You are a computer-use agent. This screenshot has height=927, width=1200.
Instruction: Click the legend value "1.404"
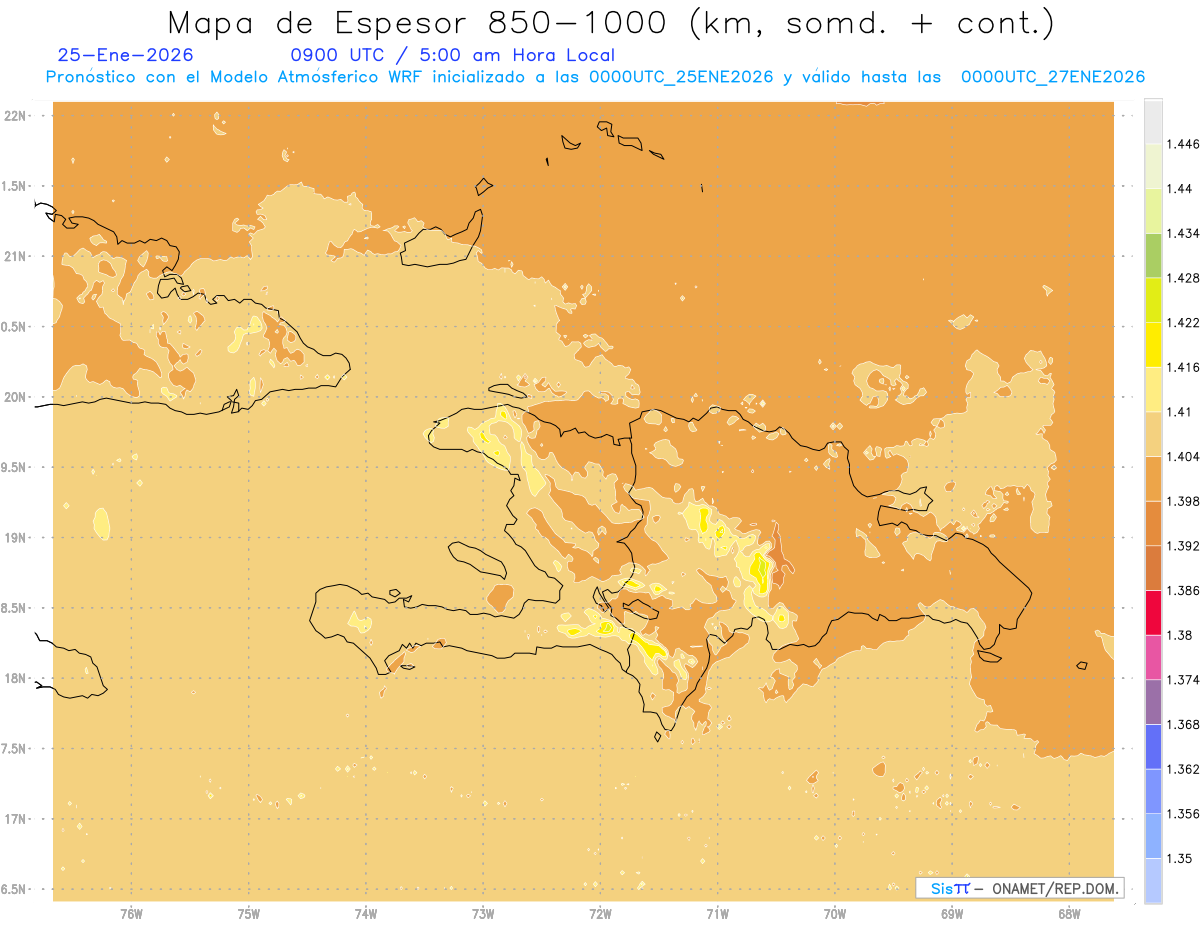1183,457
